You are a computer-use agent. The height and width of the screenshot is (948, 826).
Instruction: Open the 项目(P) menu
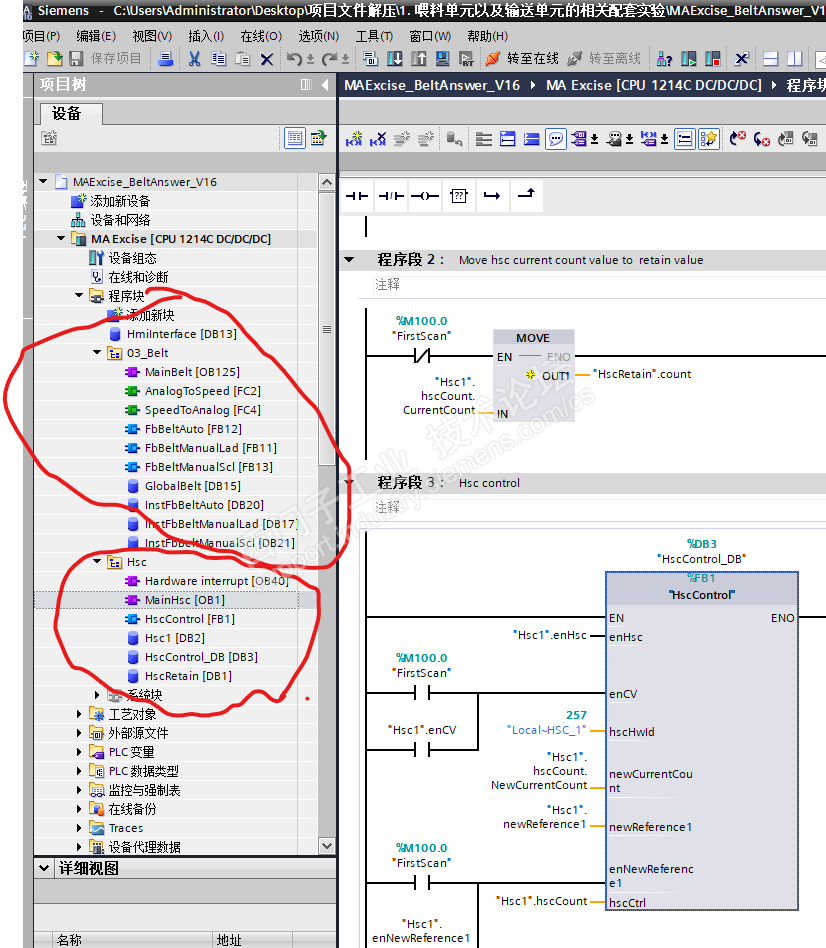[41, 36]
